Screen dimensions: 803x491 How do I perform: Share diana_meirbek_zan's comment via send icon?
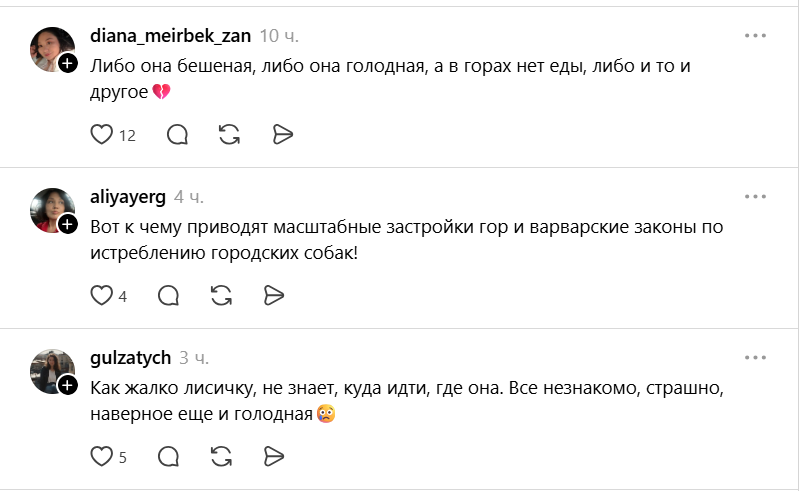click(283, 135)
